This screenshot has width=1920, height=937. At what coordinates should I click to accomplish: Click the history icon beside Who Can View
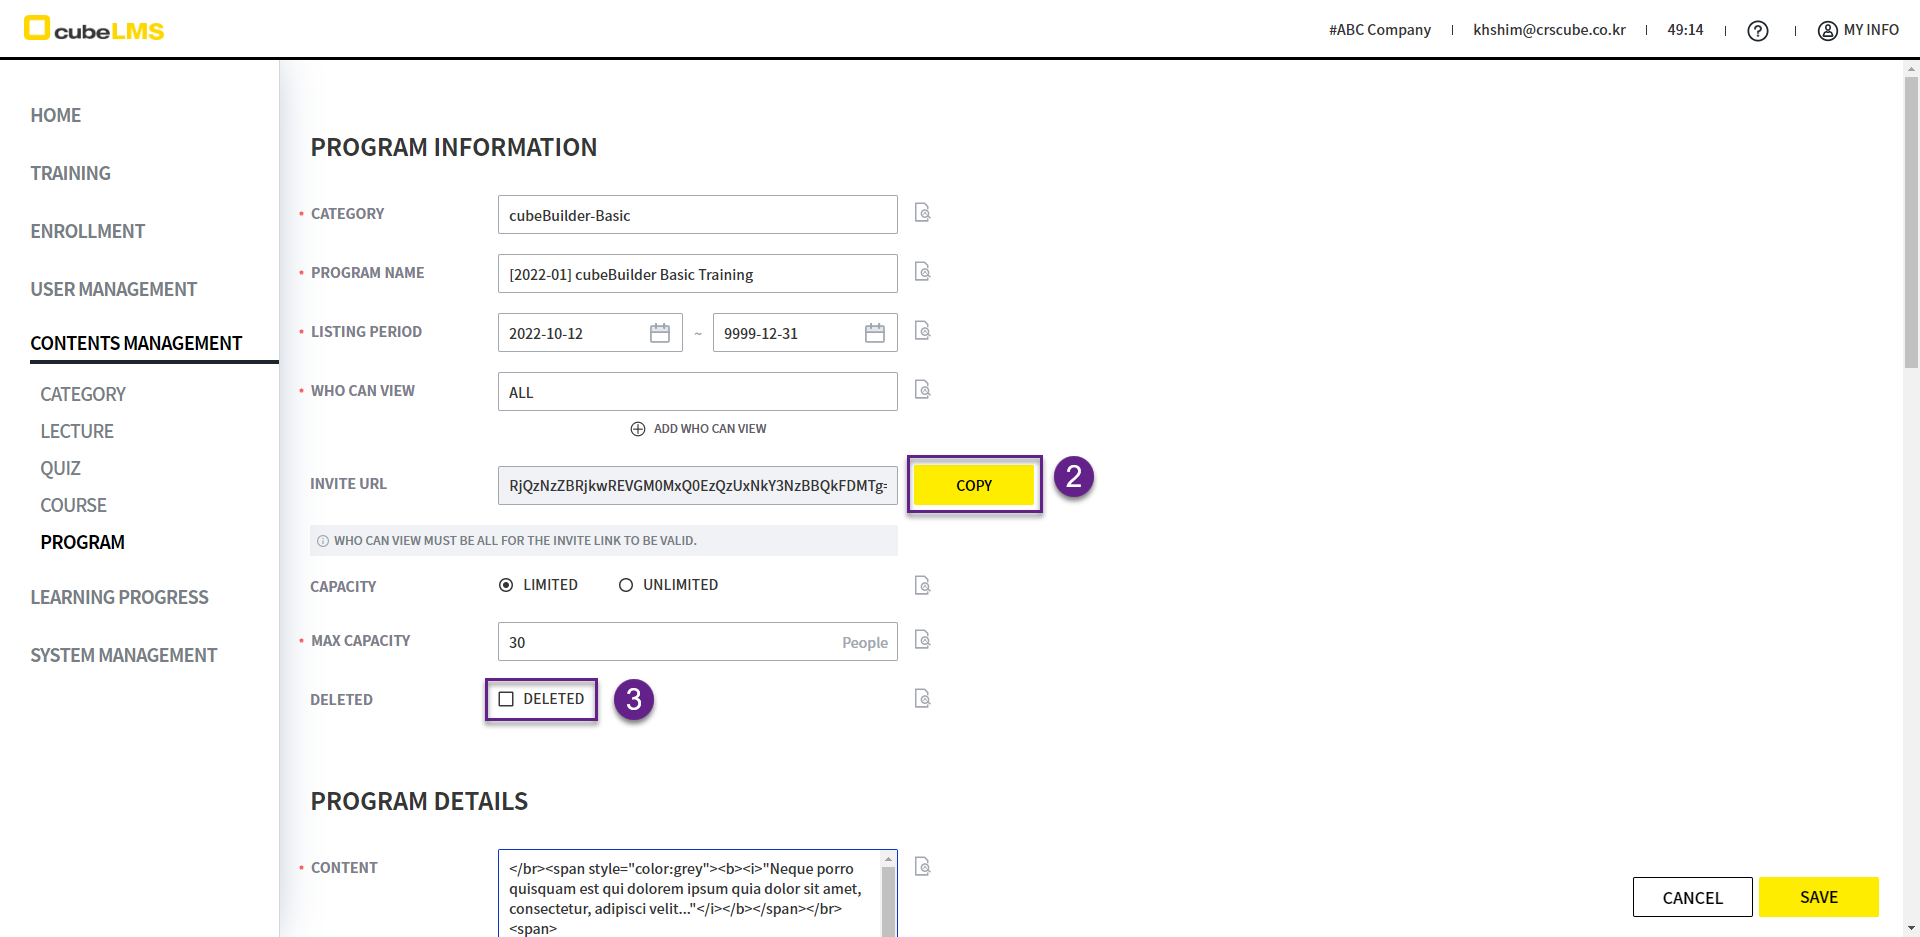(922, 390)
